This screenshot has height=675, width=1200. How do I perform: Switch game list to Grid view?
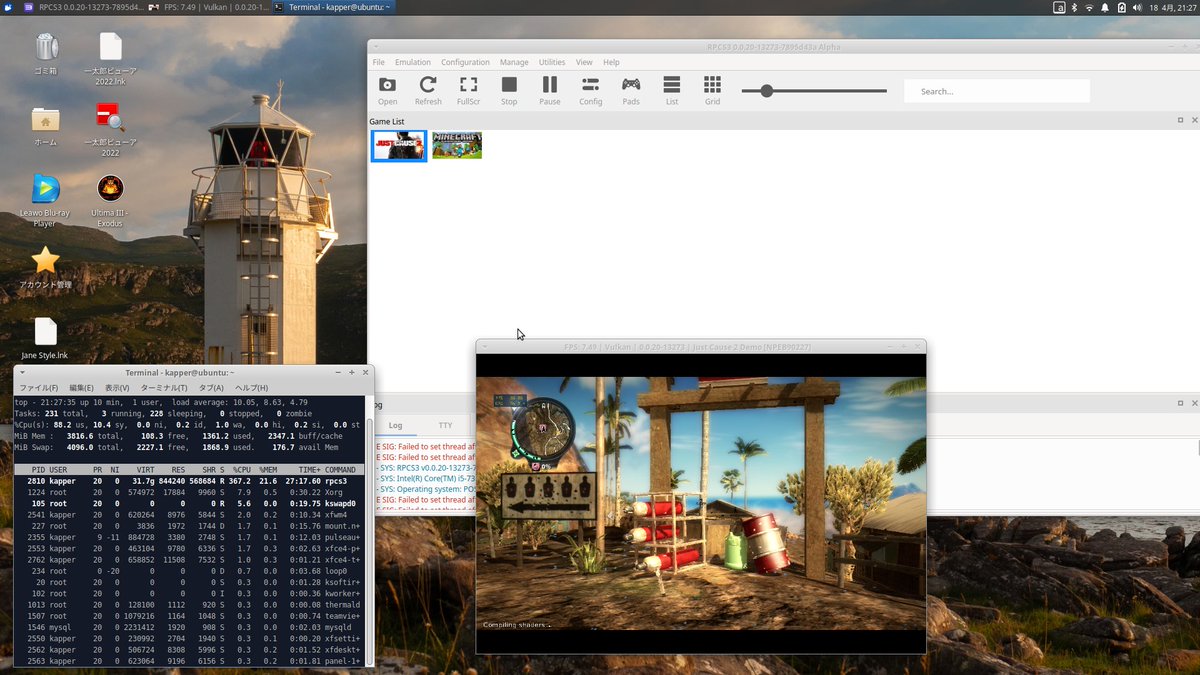point(712,91)
